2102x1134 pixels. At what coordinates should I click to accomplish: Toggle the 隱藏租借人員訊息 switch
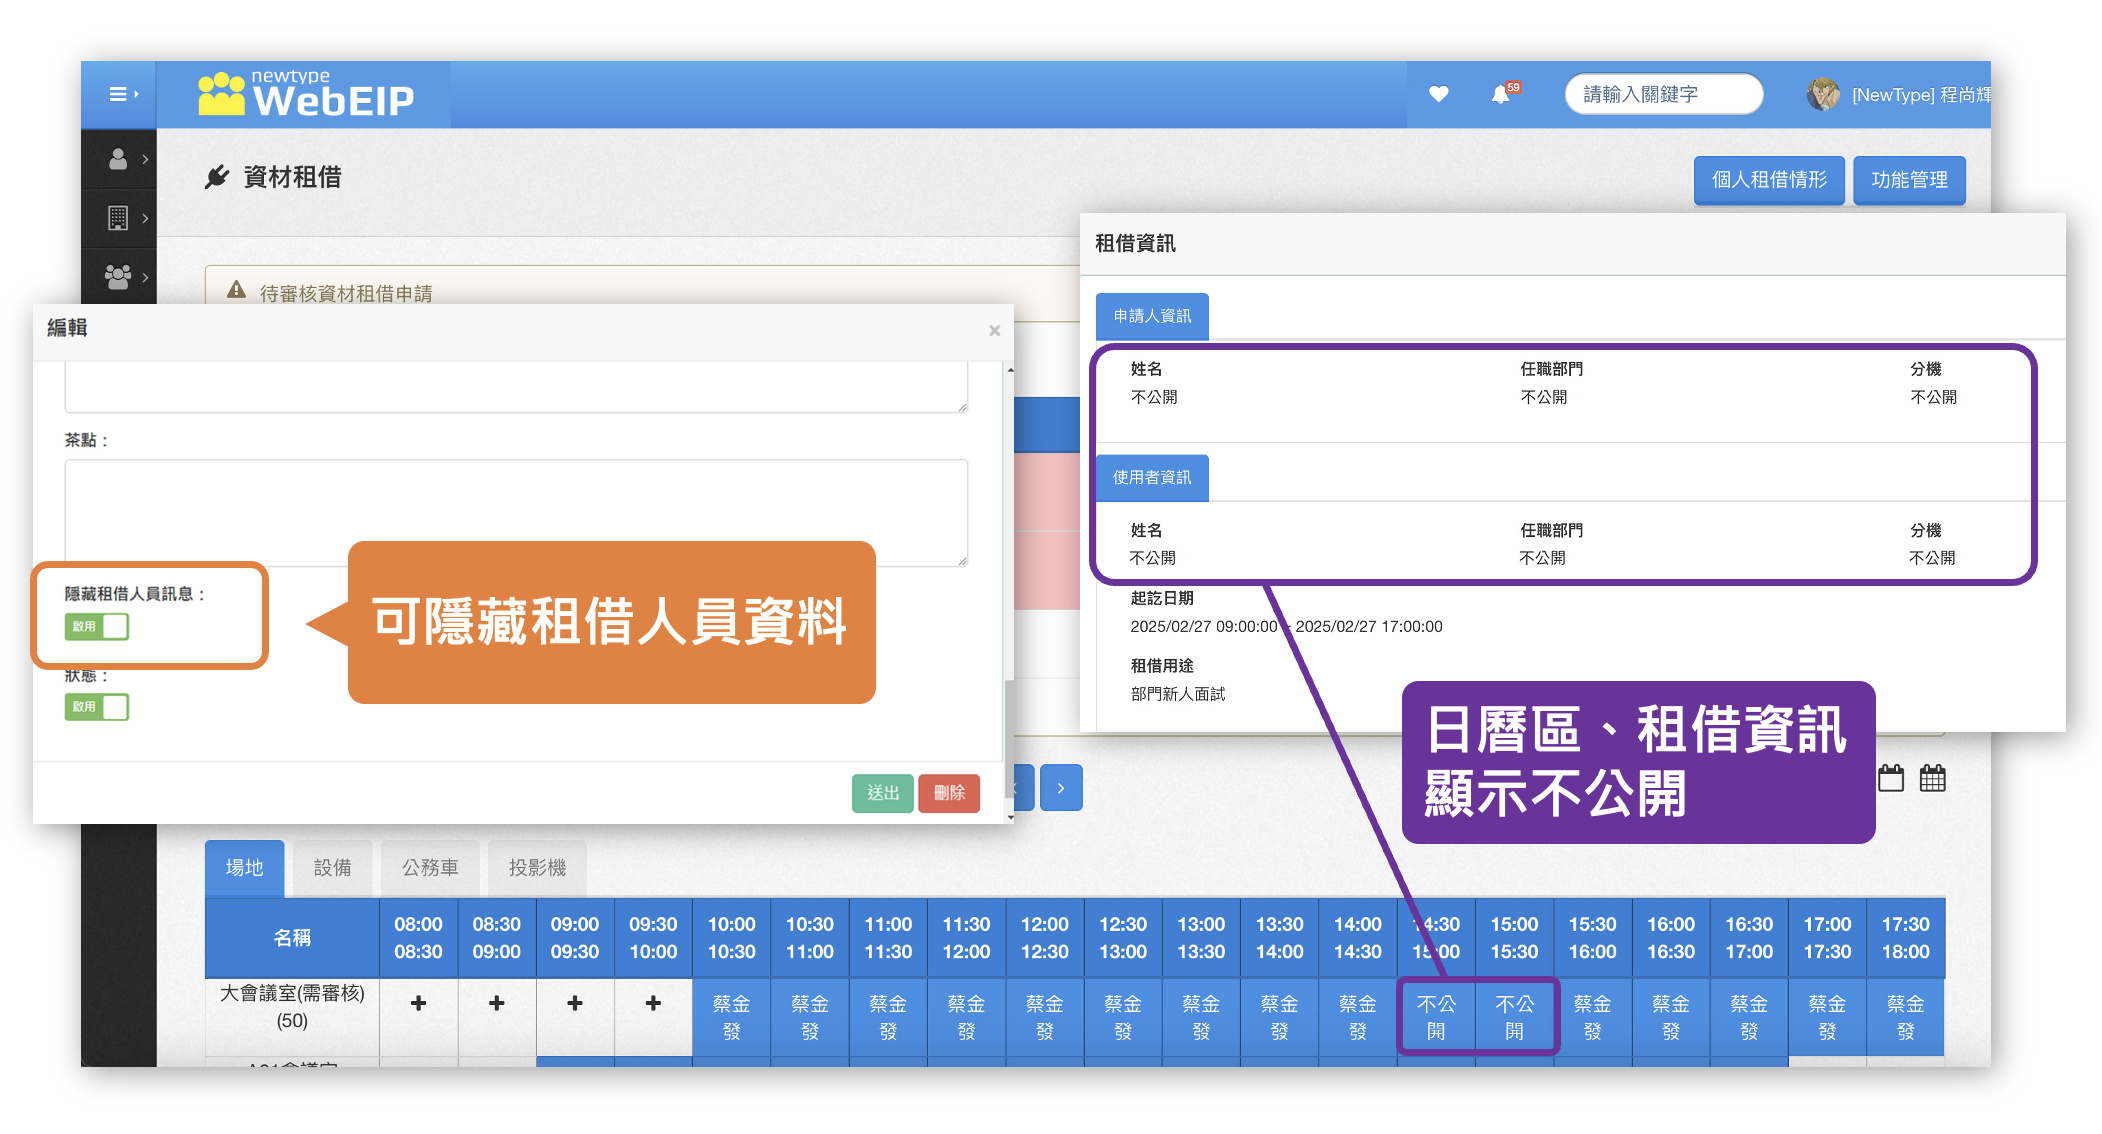coord(97,626)
